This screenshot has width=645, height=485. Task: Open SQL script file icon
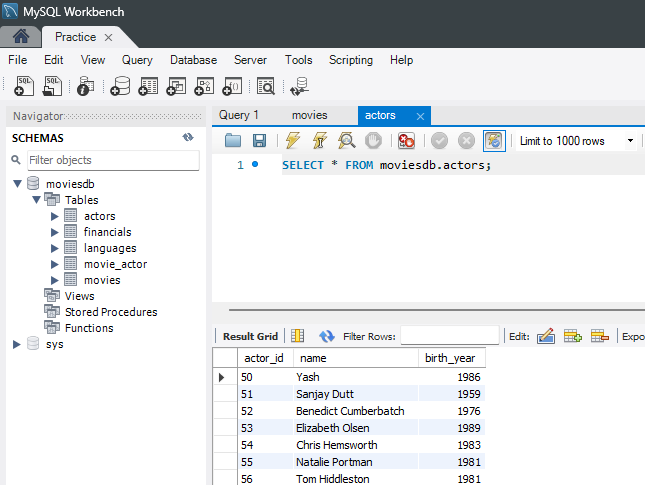(x=52, y=86)
